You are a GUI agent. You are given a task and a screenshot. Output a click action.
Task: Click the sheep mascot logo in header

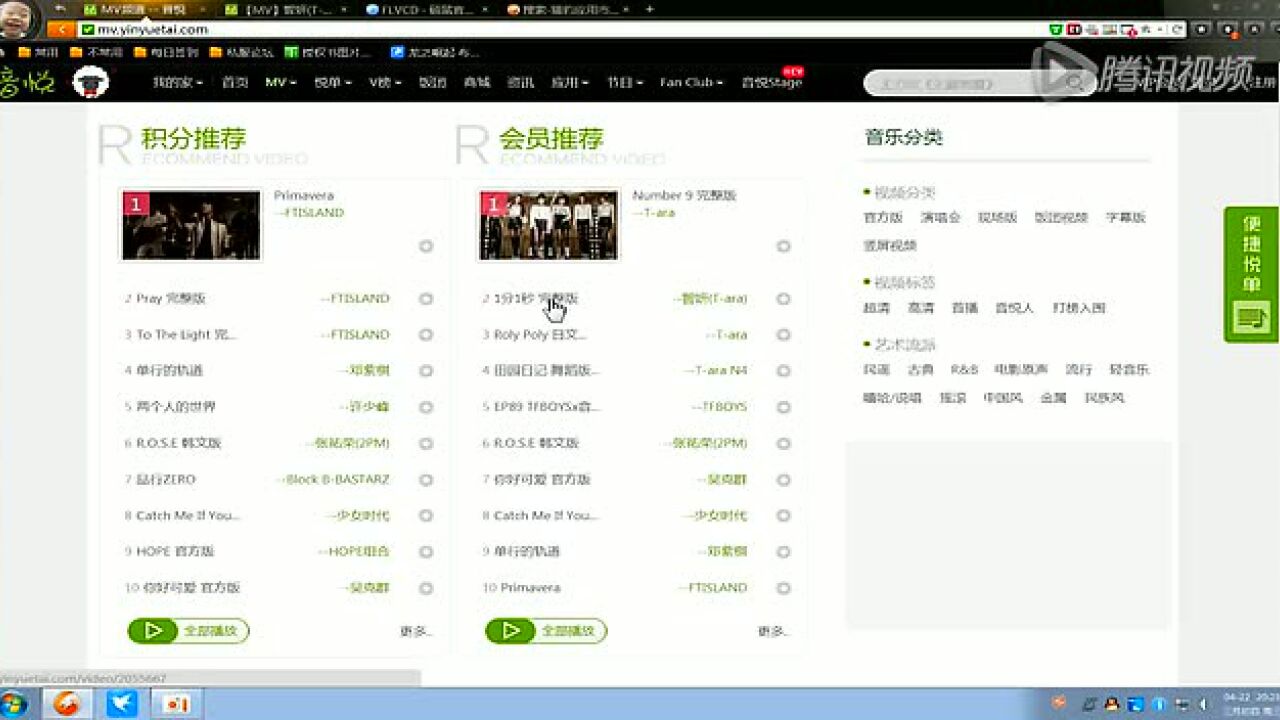91,82
